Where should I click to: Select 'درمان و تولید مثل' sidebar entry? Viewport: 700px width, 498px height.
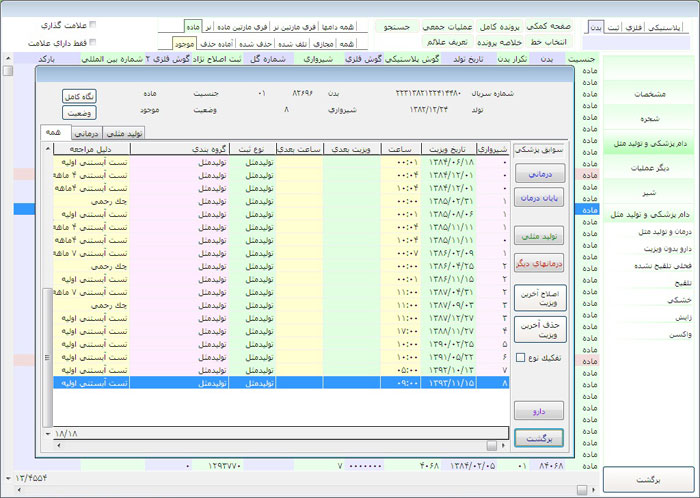click(664, 232)
